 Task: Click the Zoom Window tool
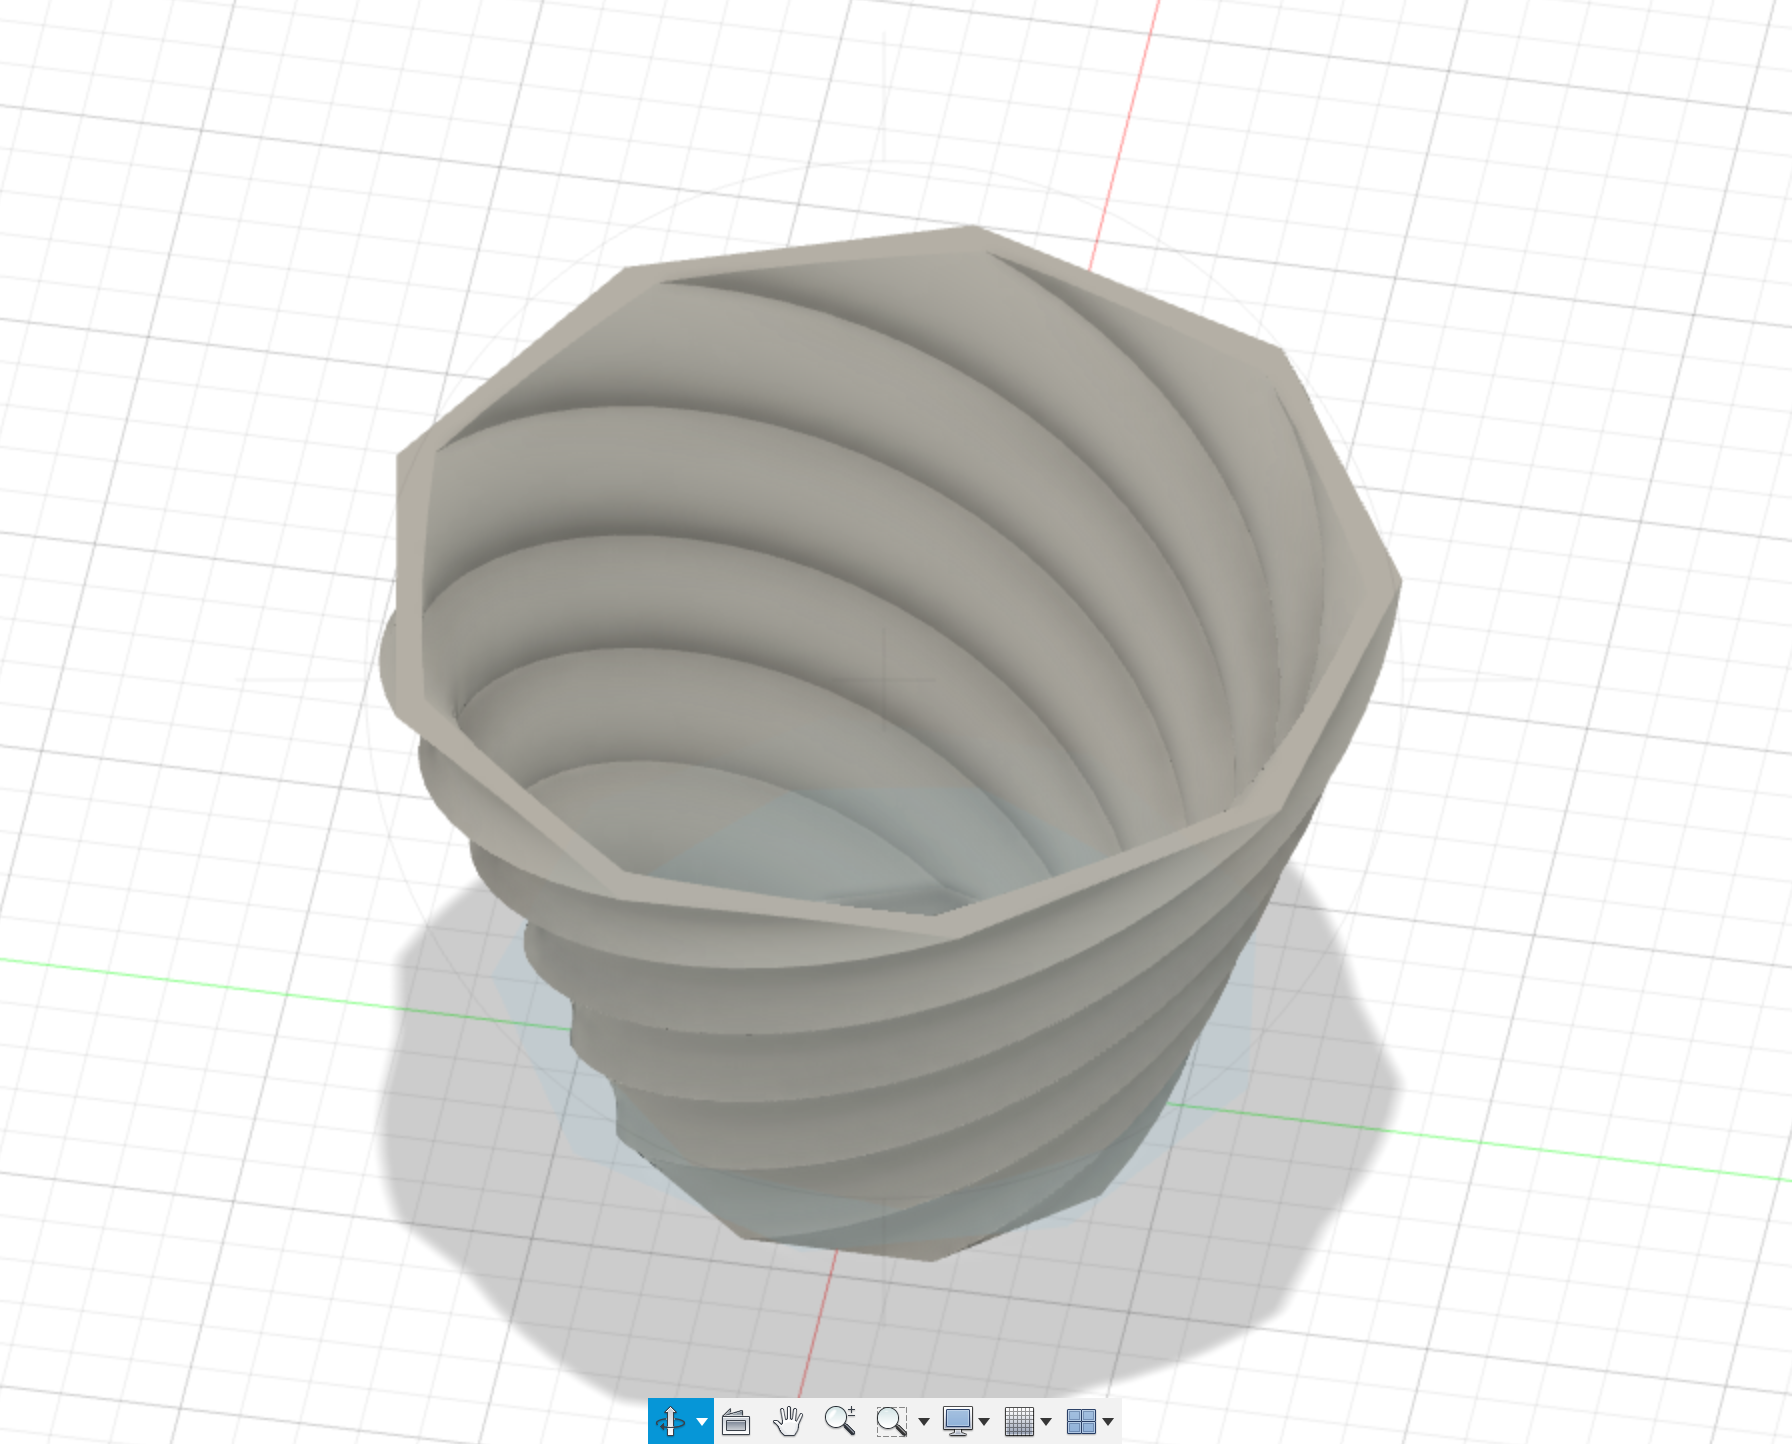tap(891, 1421)
